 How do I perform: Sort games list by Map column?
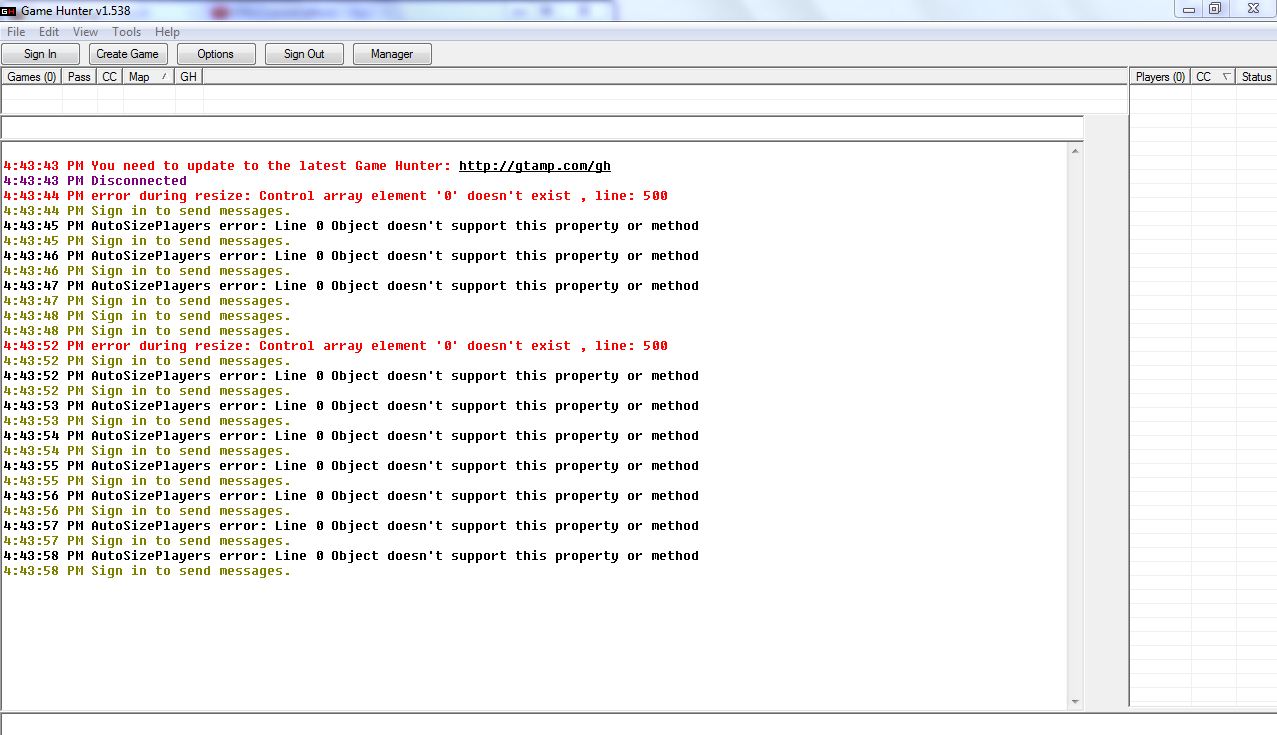tap(147, 77)
